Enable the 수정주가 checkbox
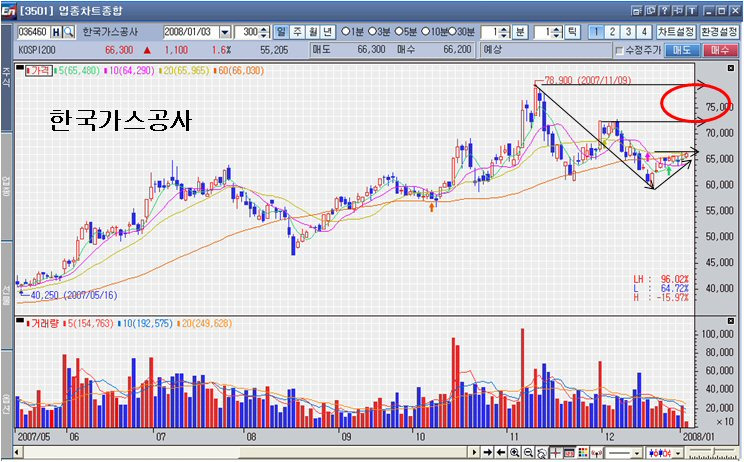The image size is (744, 462). [620, 50]
